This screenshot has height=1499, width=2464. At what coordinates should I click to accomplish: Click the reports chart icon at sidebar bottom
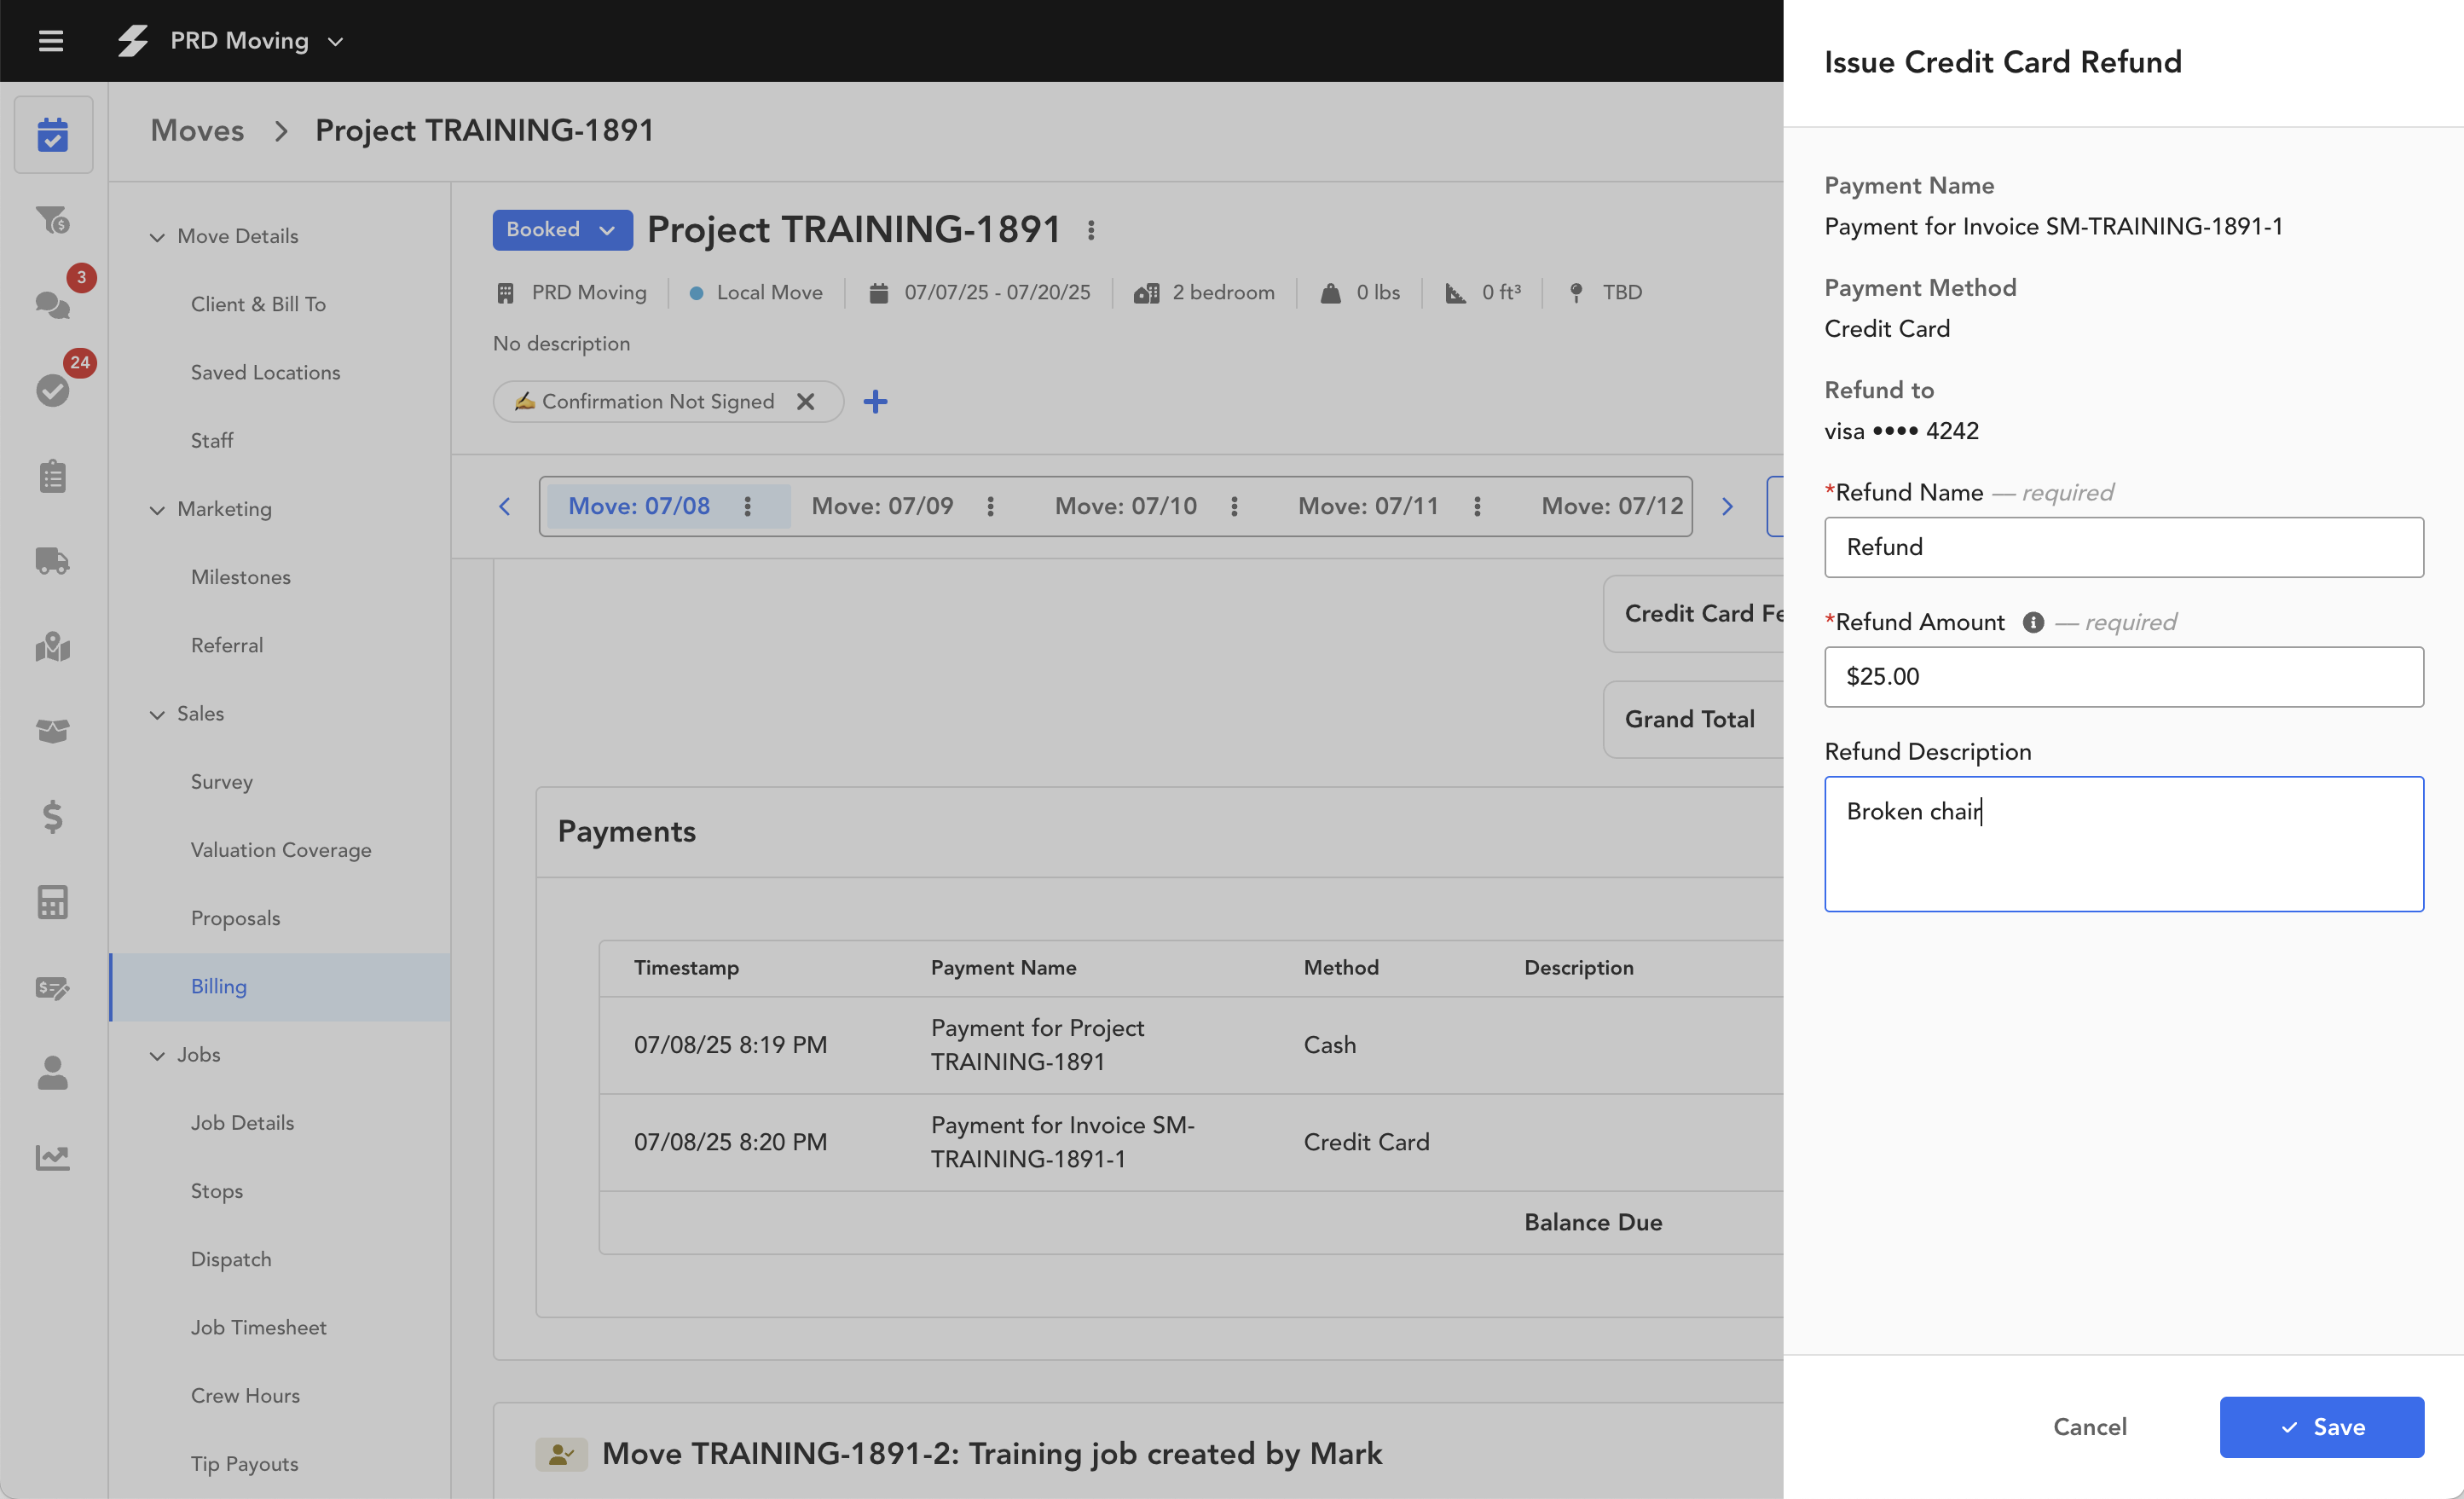pyautogui.click(x=53, y=1157)
